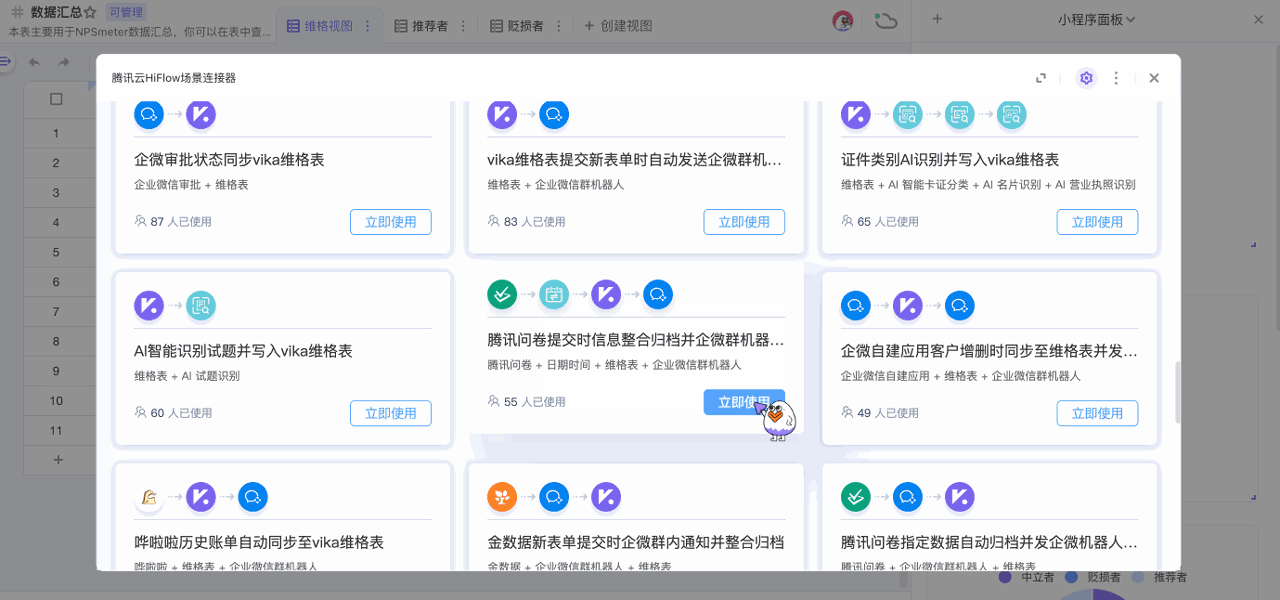Click 创建视图 to add a new view

pos(618,26)
